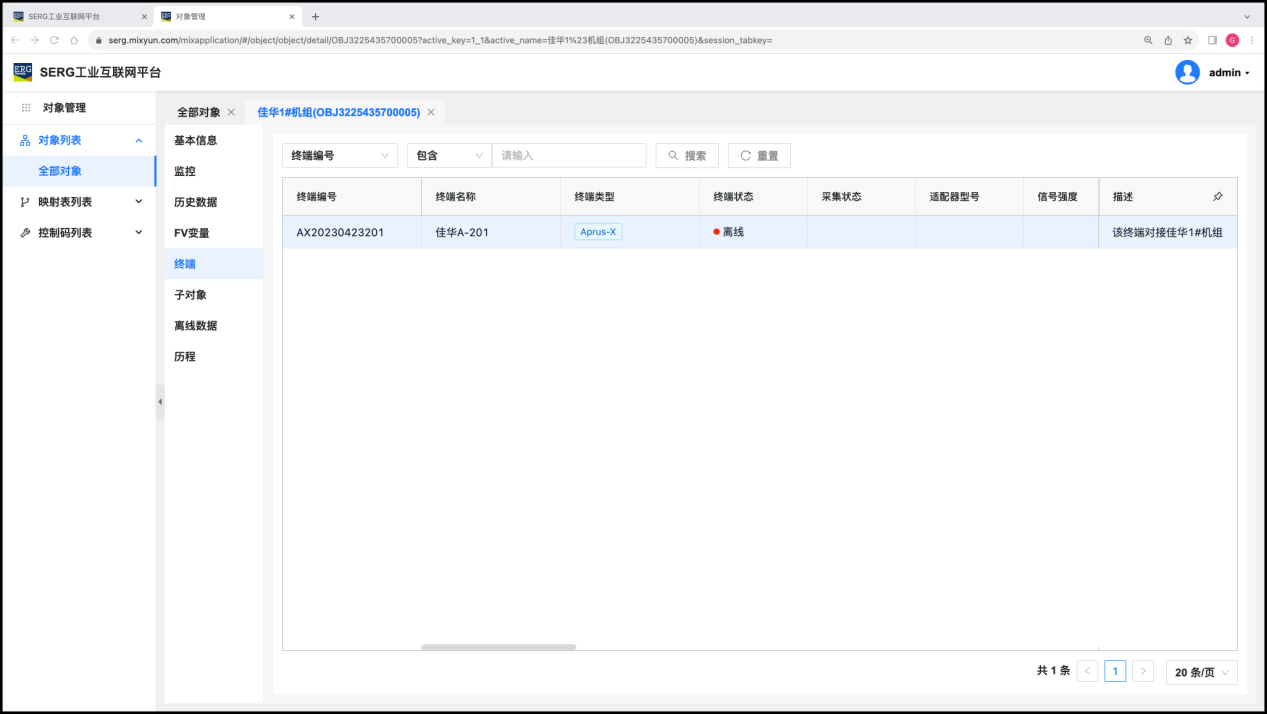Open the 包含 condition dropdown

pos(449,156)
